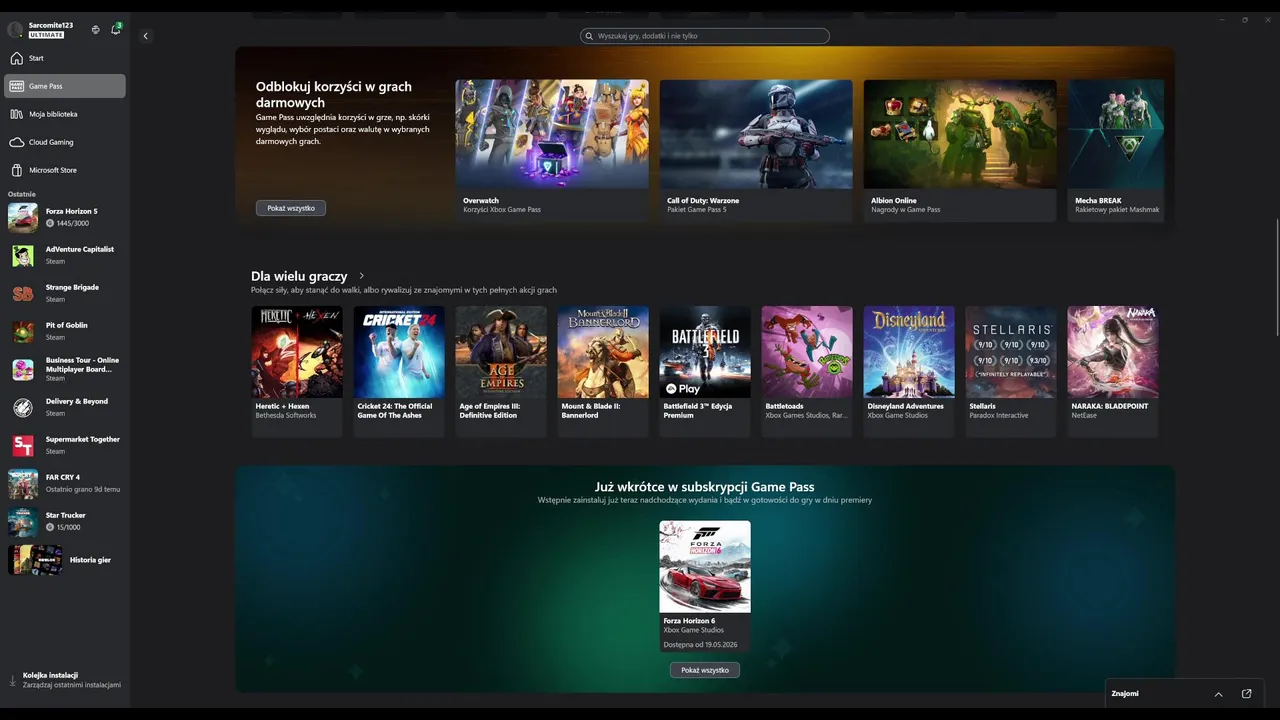The height and width of the screenshot is (720, 1280).
Task: Open Historia gier
Action: click(65, 560)
